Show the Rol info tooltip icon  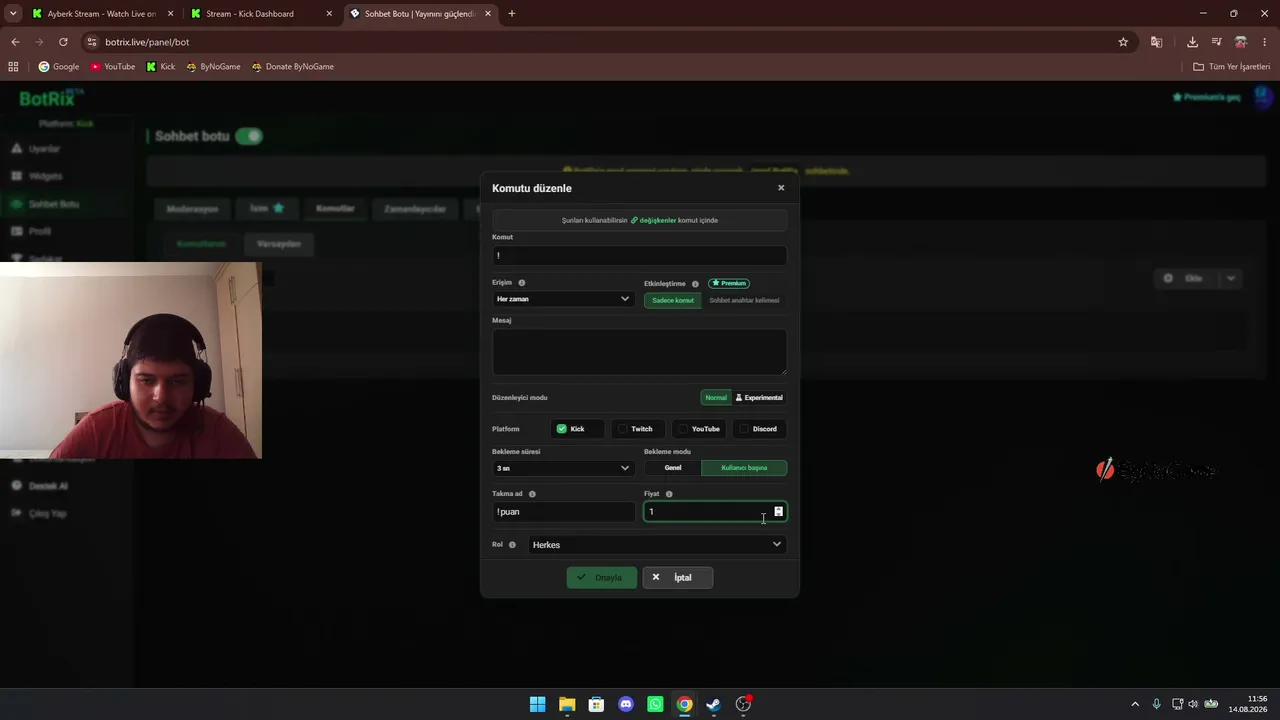click(512, 545)
